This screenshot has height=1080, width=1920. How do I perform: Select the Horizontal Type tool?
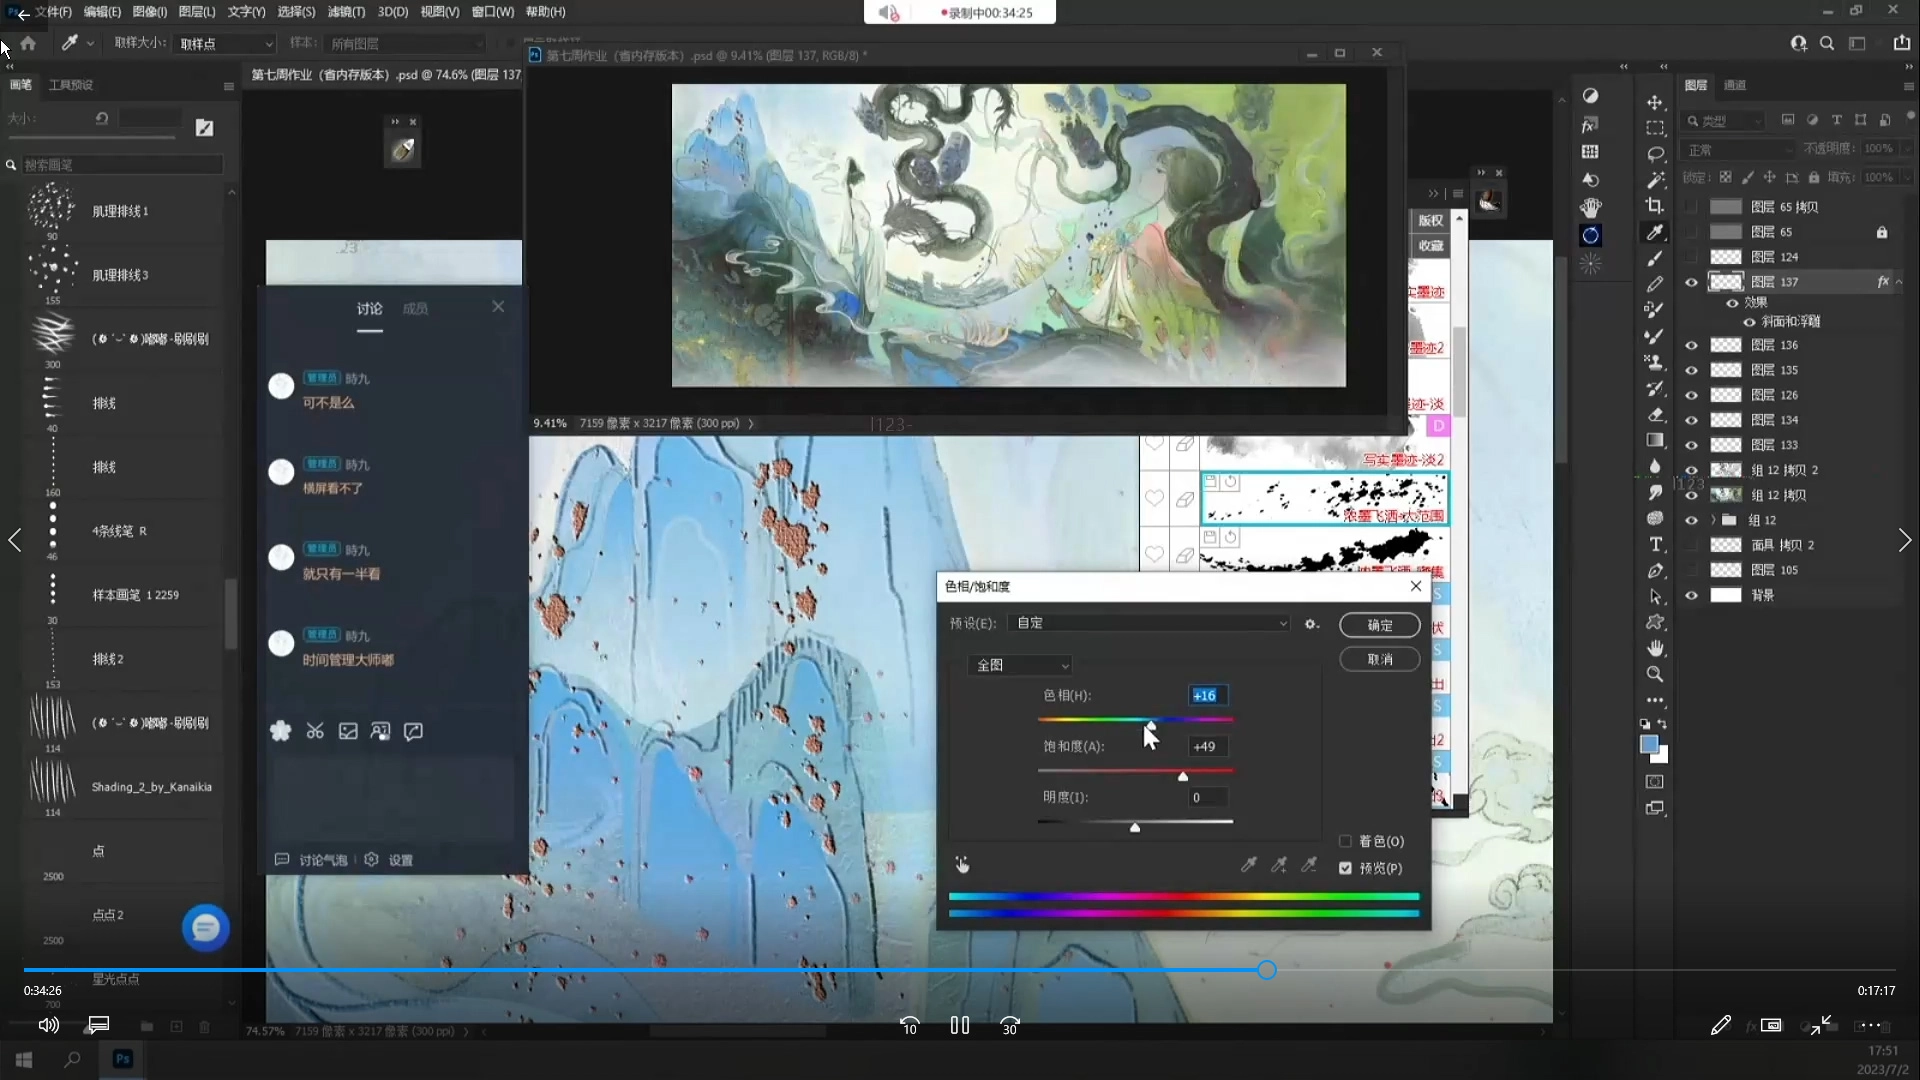click(1655, 544)
